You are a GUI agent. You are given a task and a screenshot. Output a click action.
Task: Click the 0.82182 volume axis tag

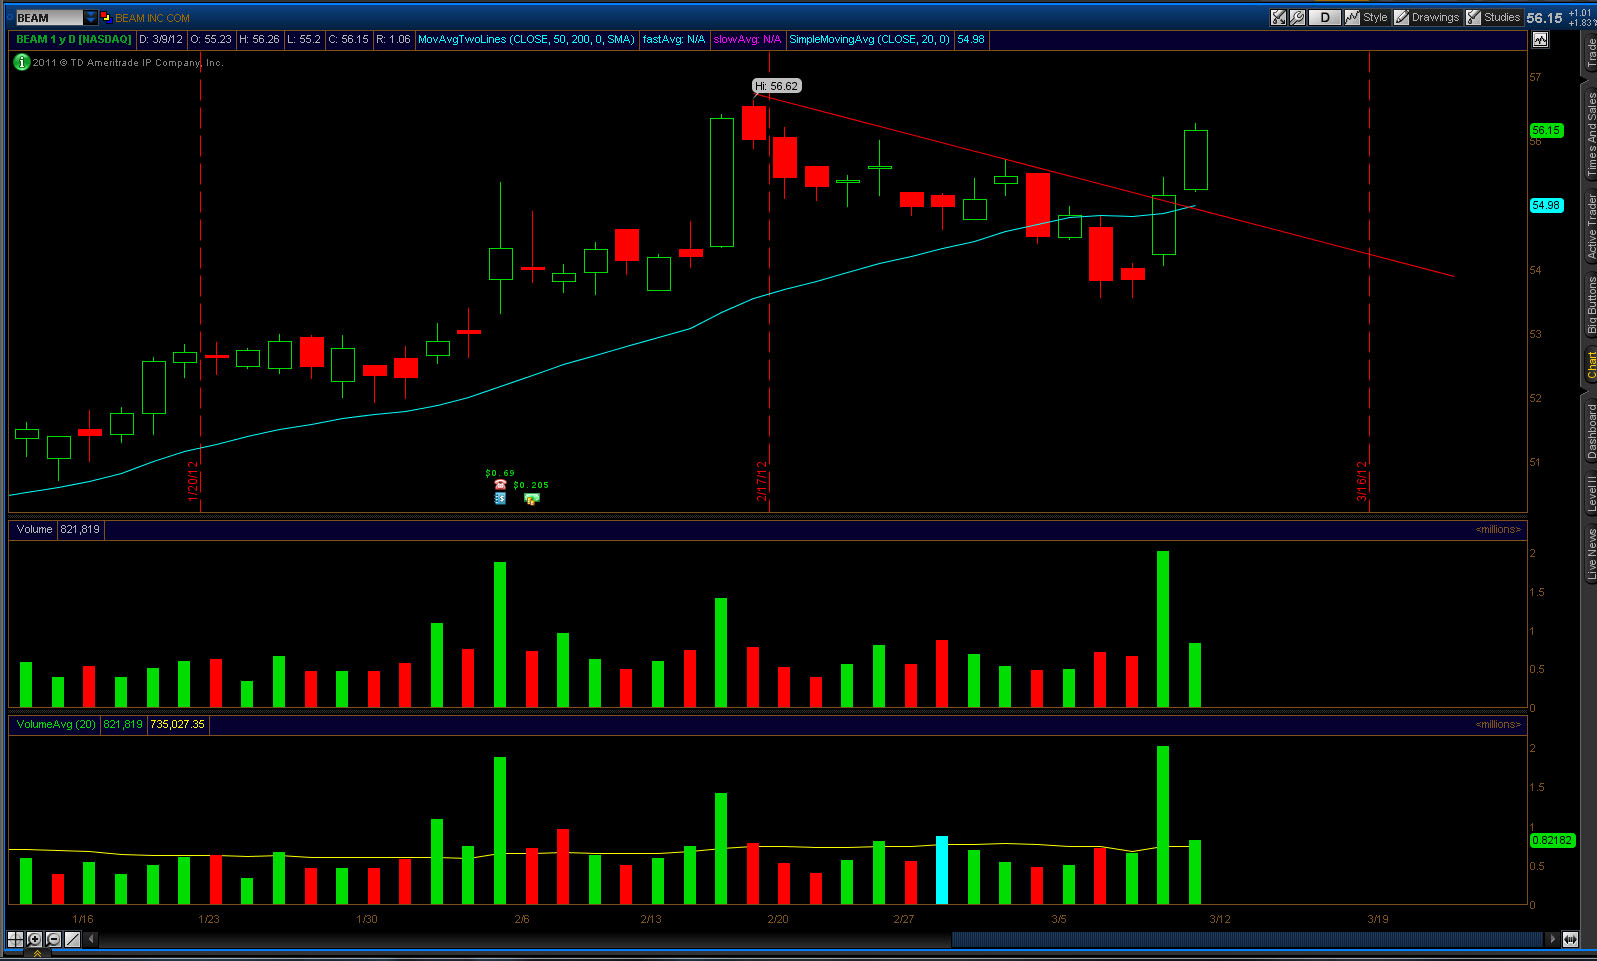point(1552,840)
